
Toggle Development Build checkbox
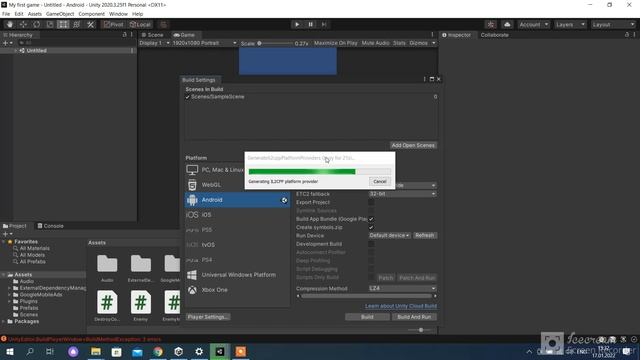pyautogui.click(x=371, y=244)
